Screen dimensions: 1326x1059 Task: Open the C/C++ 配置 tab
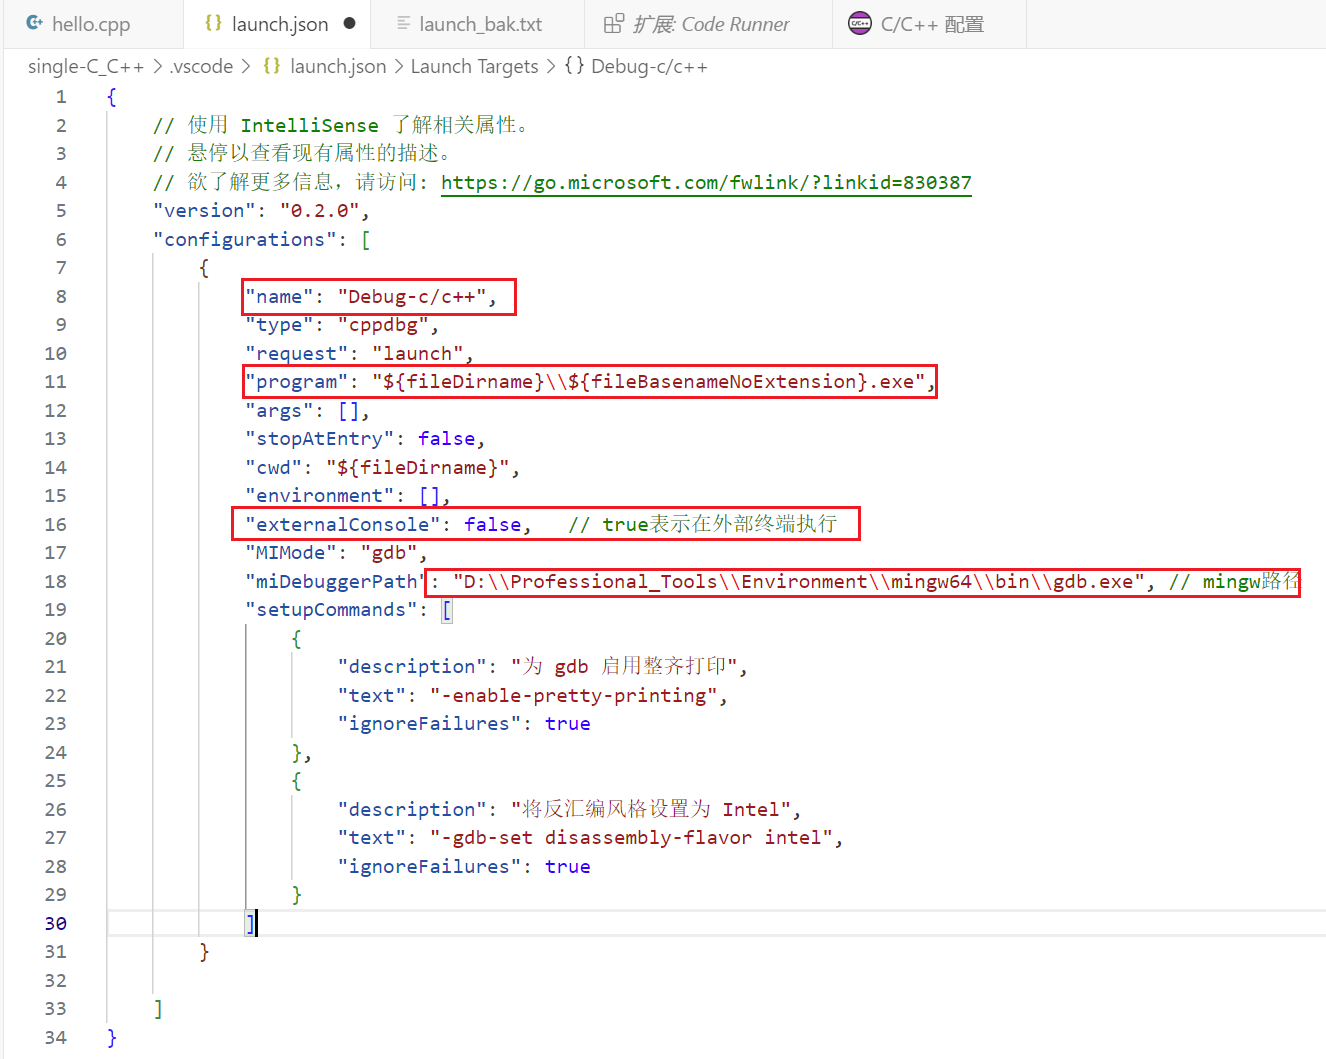coord(931,24)
